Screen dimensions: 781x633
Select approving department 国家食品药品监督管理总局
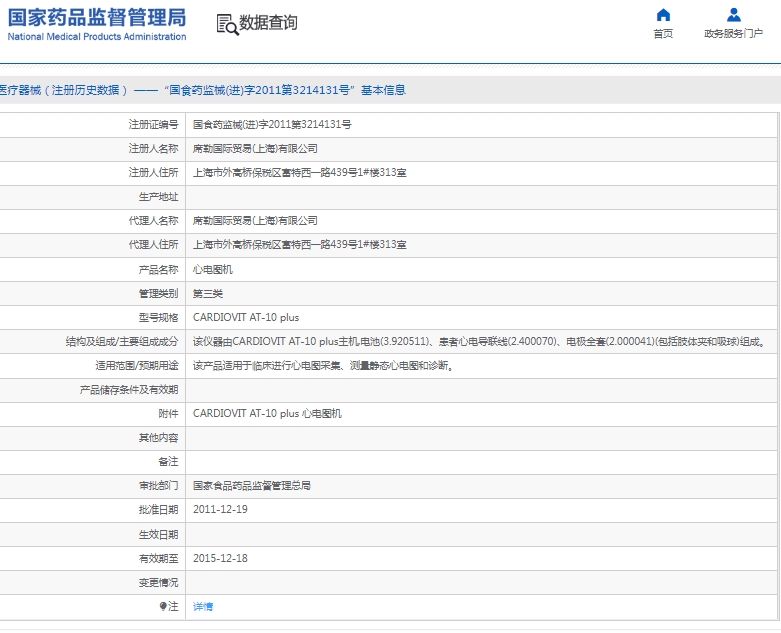252,486
